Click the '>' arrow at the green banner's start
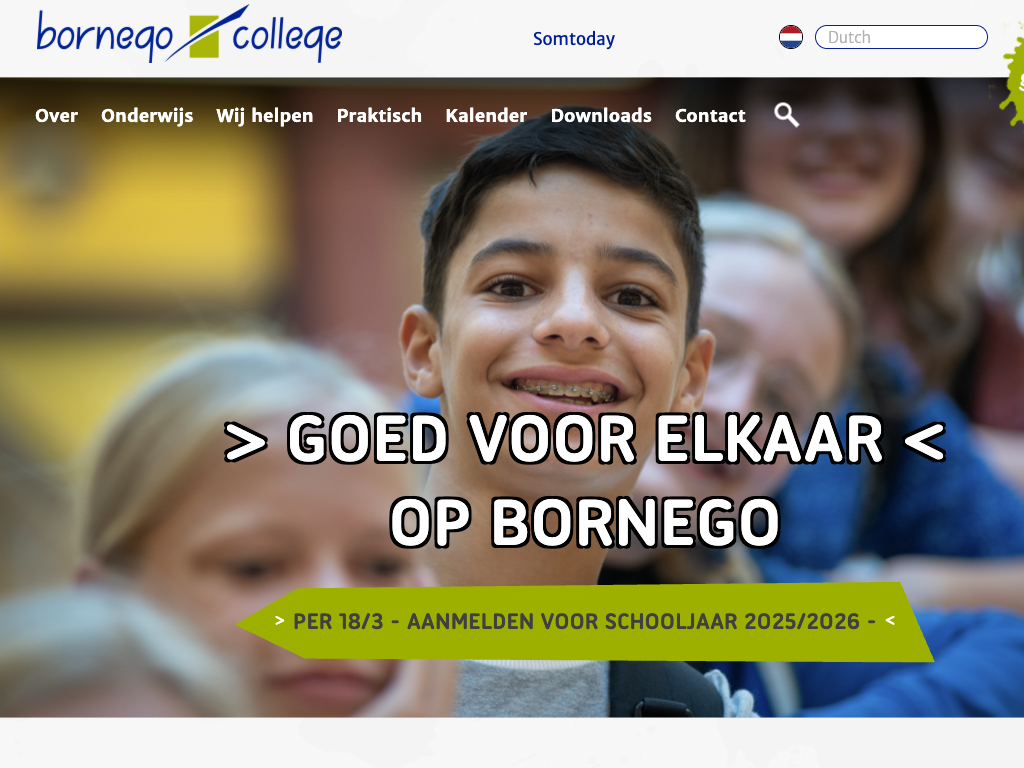This screenshot has height=768, width=1024. point(280,620)
